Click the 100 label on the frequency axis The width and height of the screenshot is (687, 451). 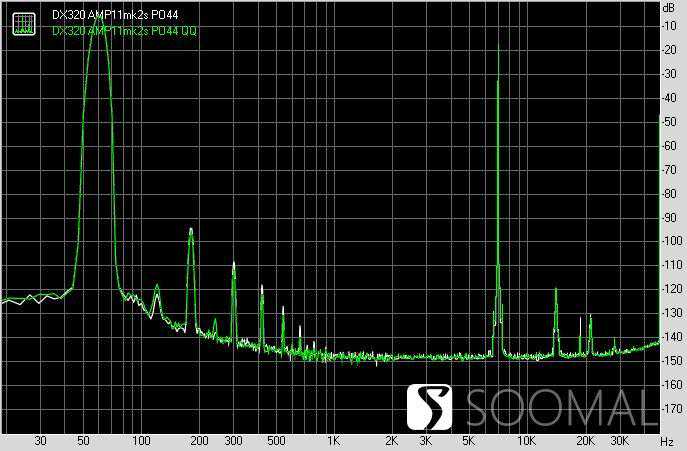(x=141, y=440)
